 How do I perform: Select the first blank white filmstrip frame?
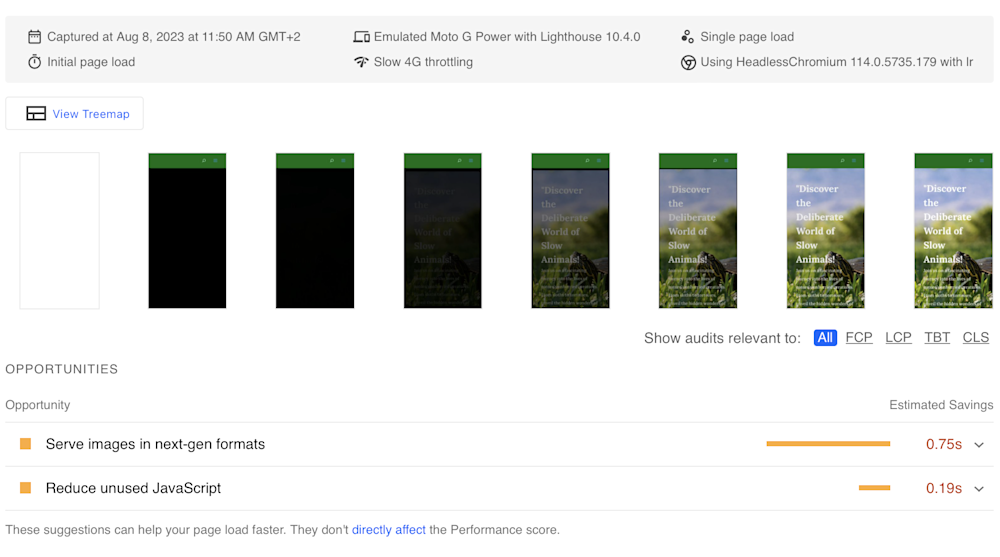59,230
